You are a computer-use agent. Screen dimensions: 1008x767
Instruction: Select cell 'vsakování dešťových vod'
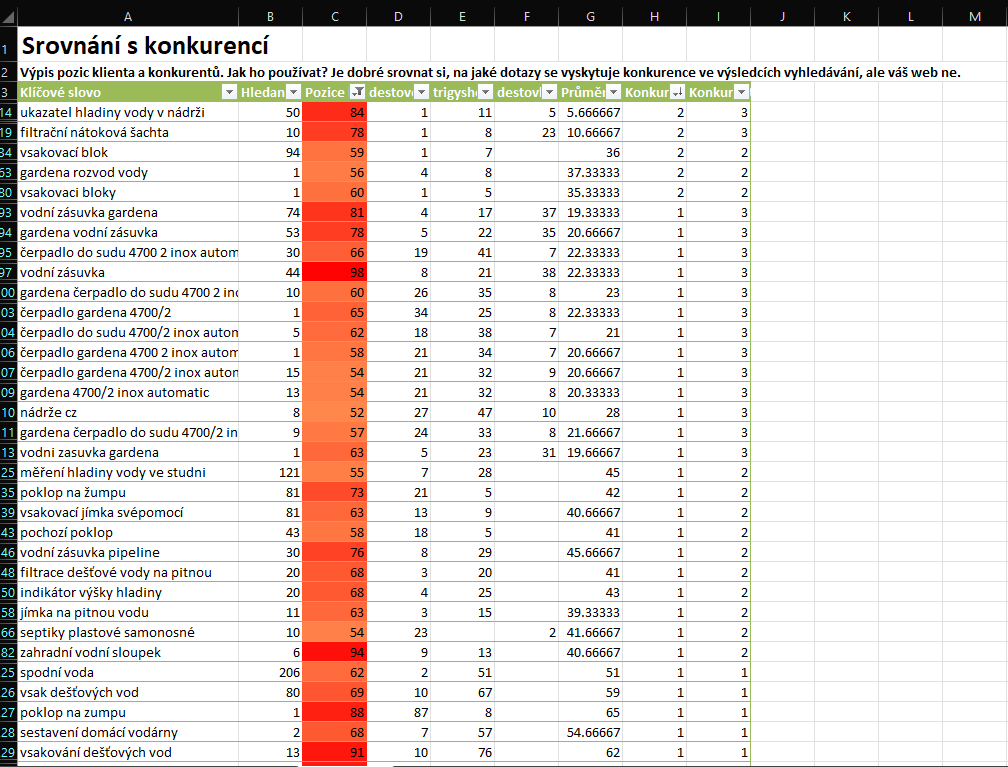point(128,752)
